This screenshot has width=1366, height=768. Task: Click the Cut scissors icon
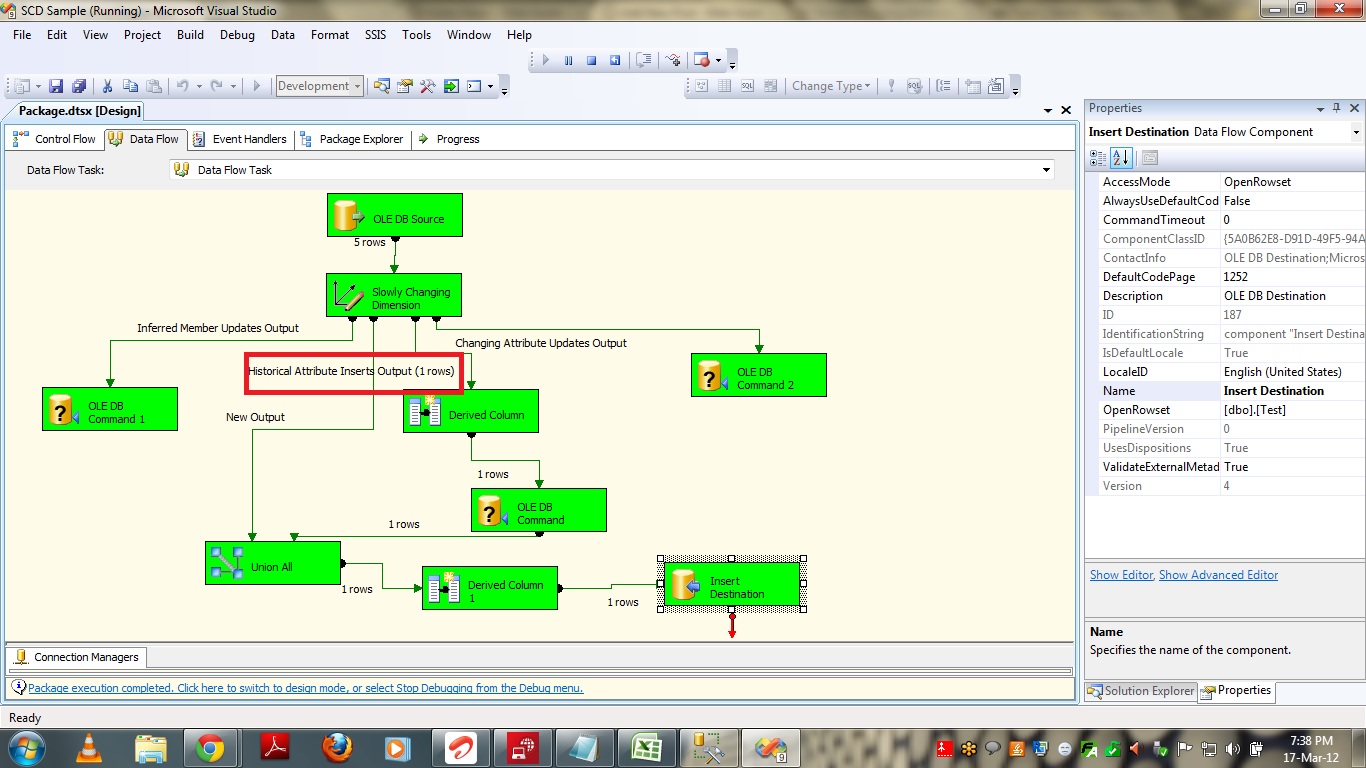coord(107,87)
